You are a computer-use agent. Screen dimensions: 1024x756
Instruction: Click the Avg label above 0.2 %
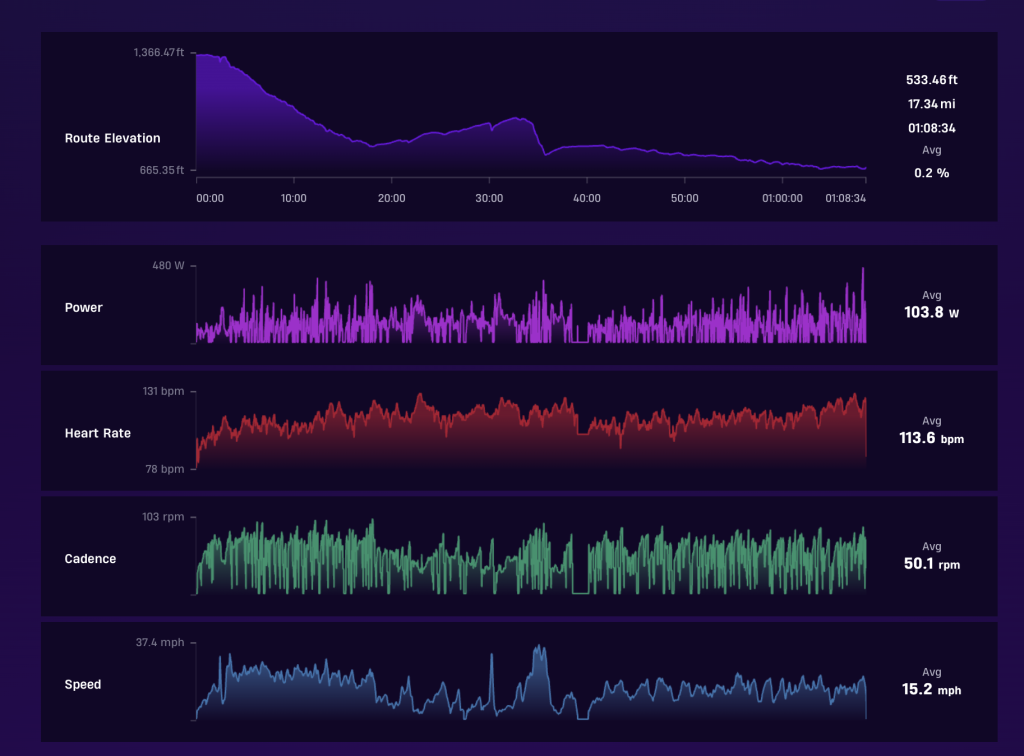coord(932,150)
